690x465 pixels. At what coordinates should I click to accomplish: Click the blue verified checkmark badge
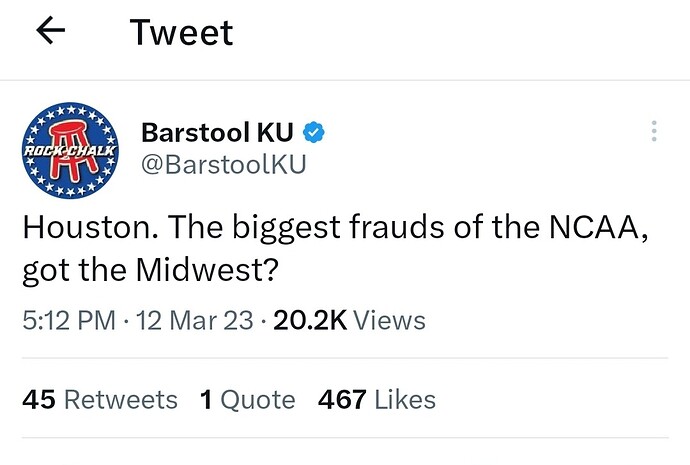tap(314, 132)
